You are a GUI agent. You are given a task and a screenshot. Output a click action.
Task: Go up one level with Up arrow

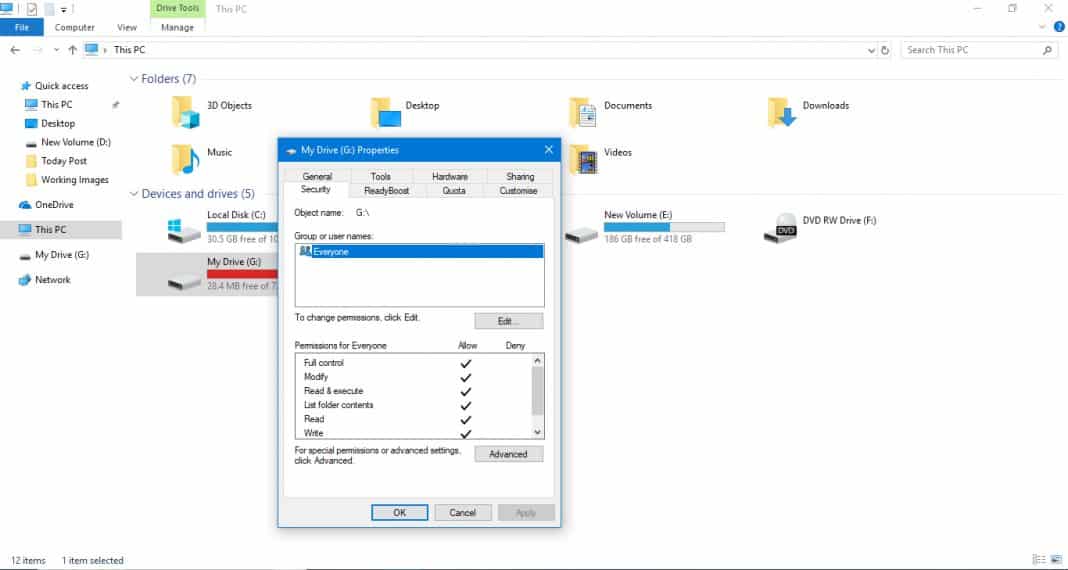tap(72, 50)
